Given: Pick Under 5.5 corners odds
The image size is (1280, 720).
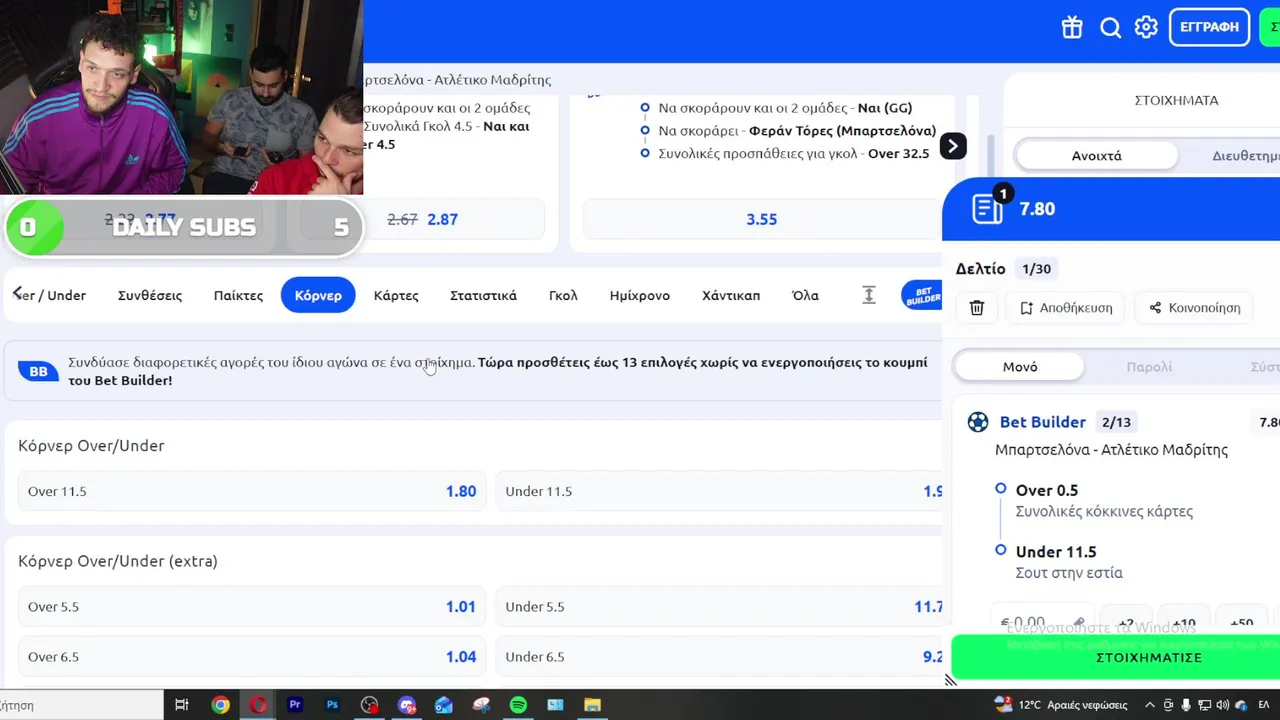Looking at the screenshot, I should point(720,607).
